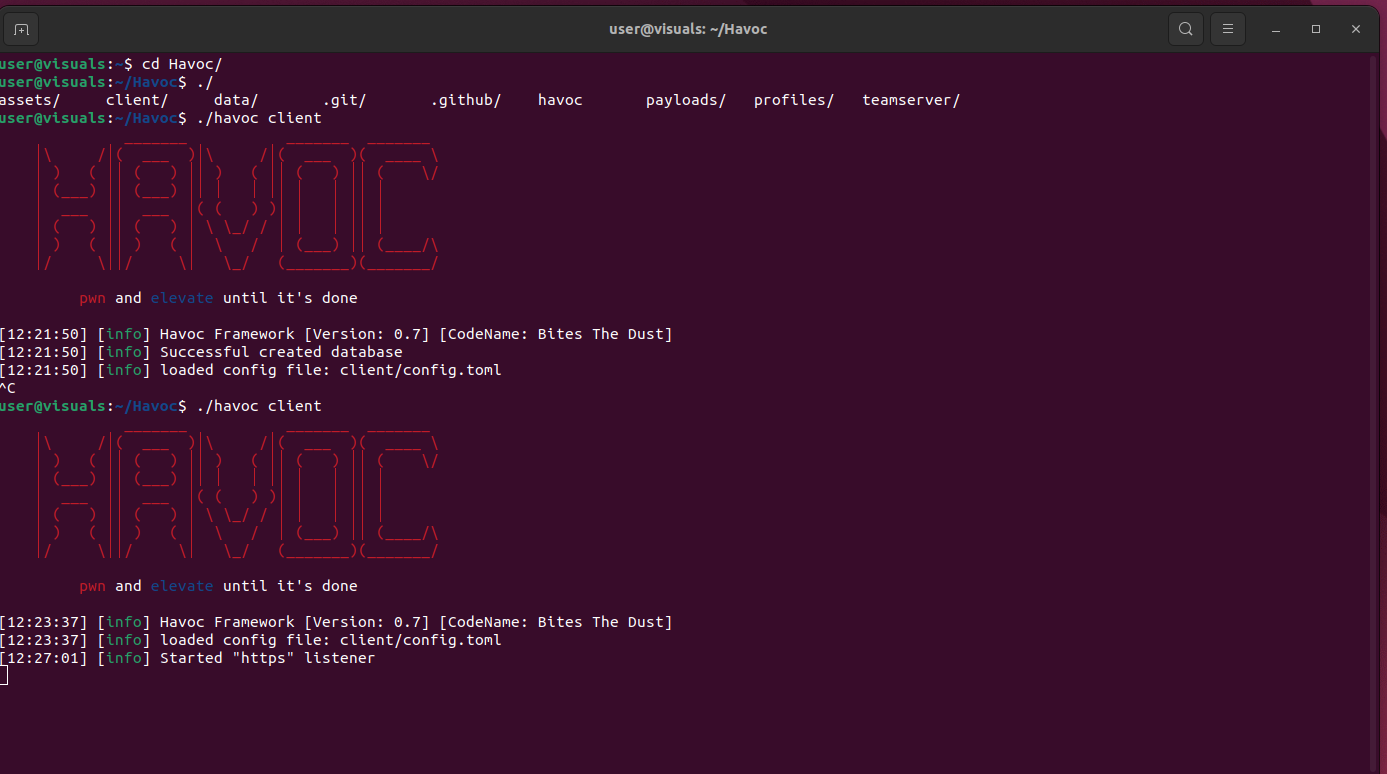
Task: Click the timestamp '[12:27:01]'
Action: (x=44, y=658)
